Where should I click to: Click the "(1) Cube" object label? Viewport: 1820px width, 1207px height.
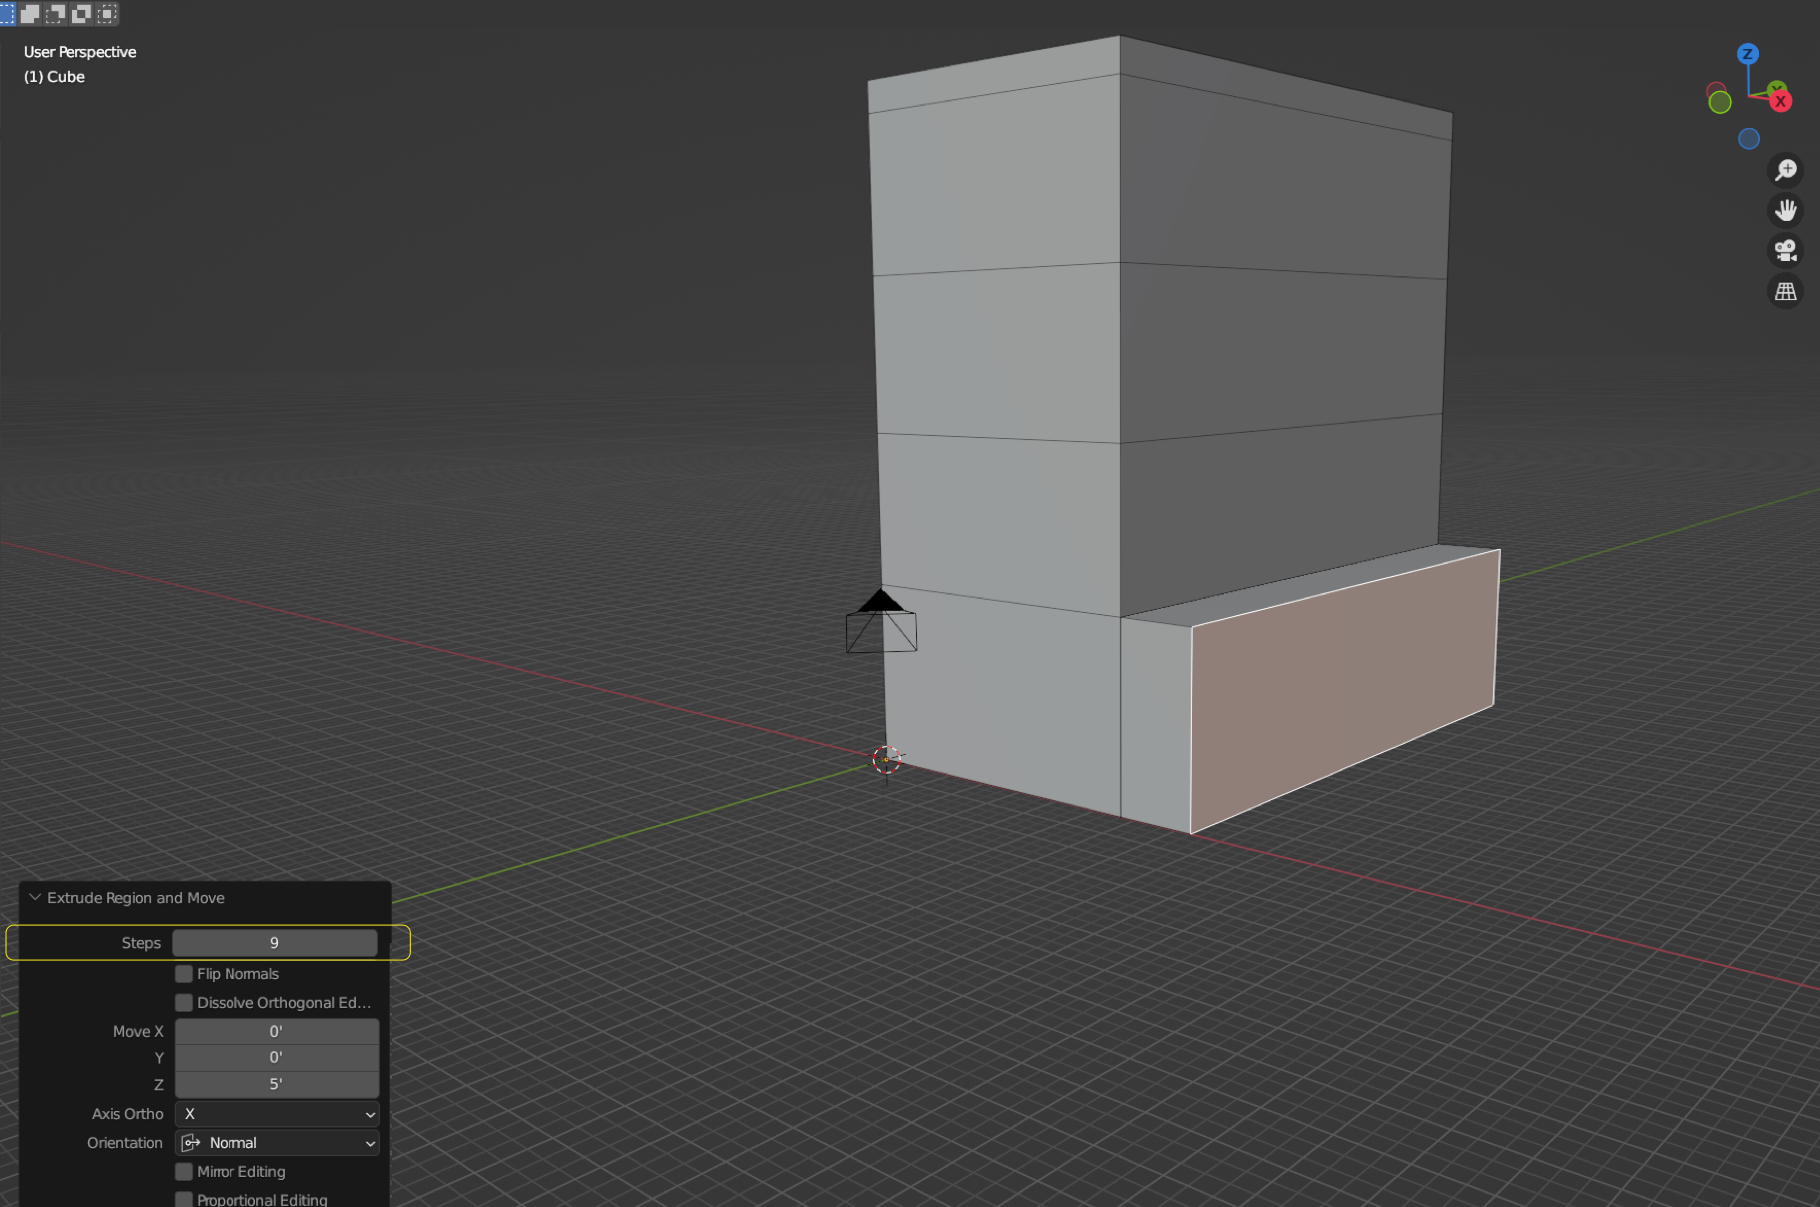pos(54,77)
